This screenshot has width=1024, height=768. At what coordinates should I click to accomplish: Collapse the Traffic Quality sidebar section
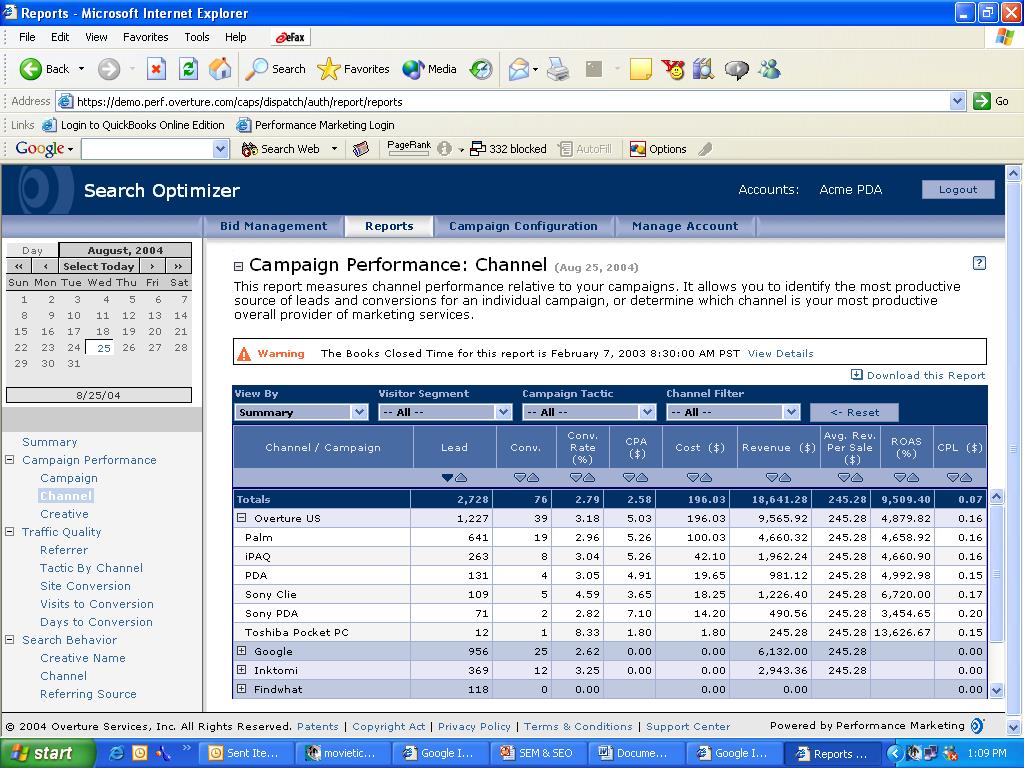tap(10, 532)
